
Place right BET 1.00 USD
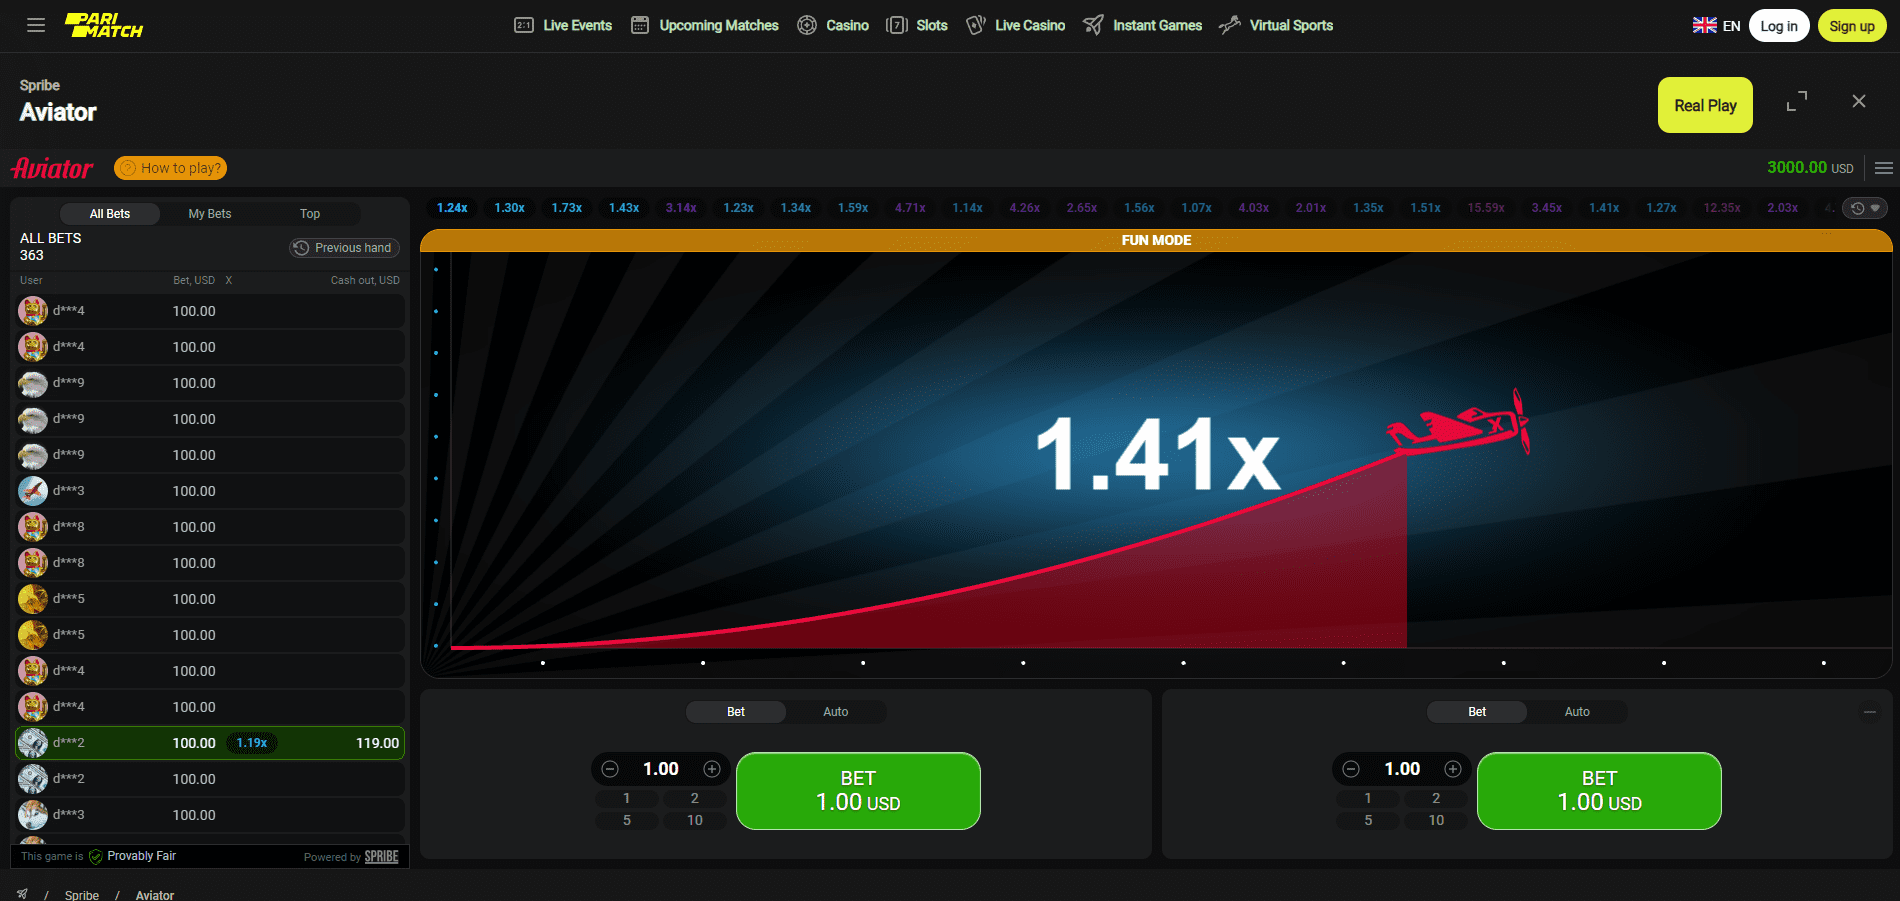click(x=1599, y=791)
